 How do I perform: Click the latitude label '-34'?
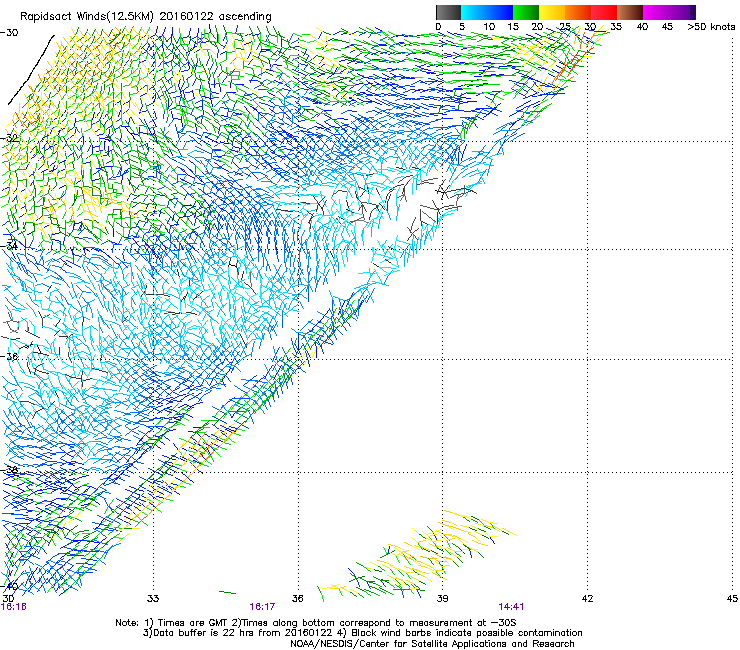point(9,246)
